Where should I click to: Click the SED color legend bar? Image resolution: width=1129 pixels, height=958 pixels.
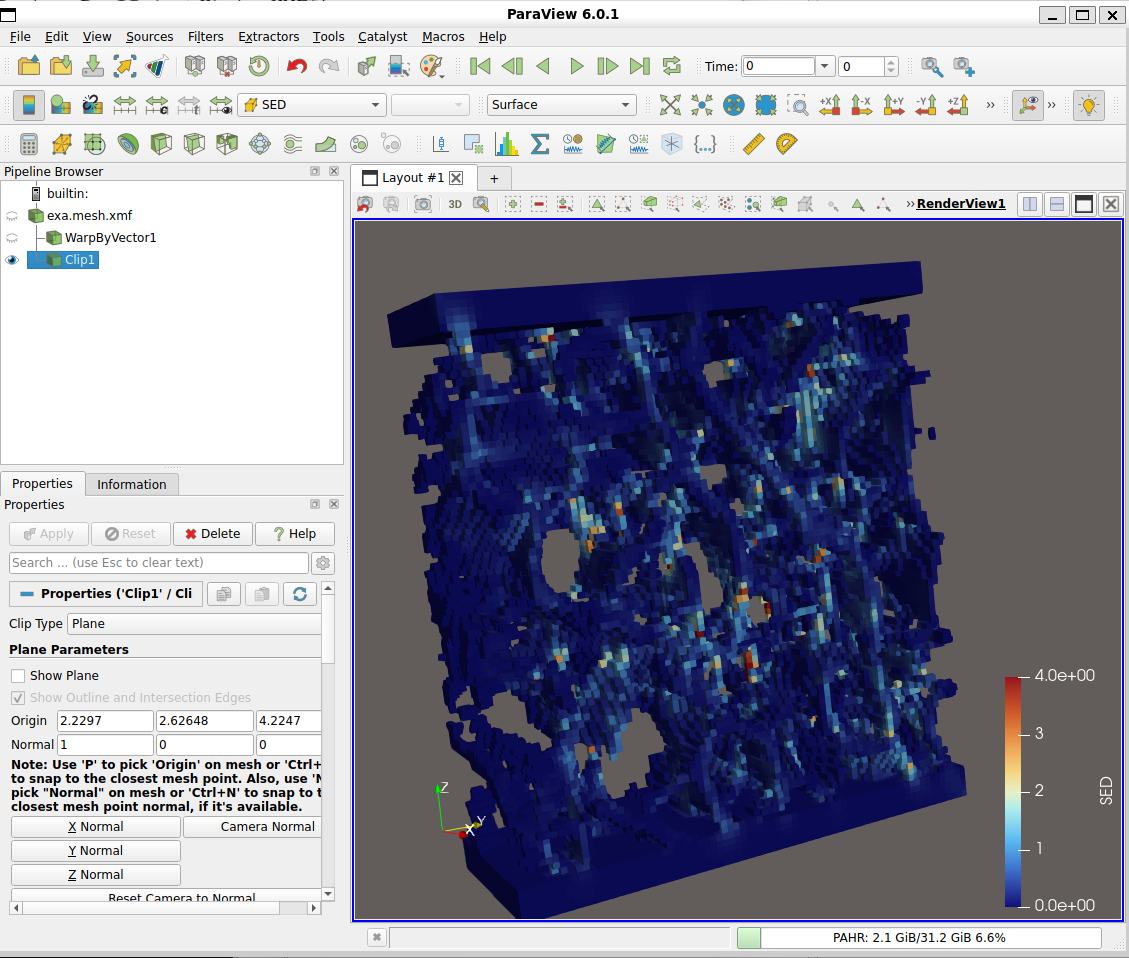coord(1014,792)
